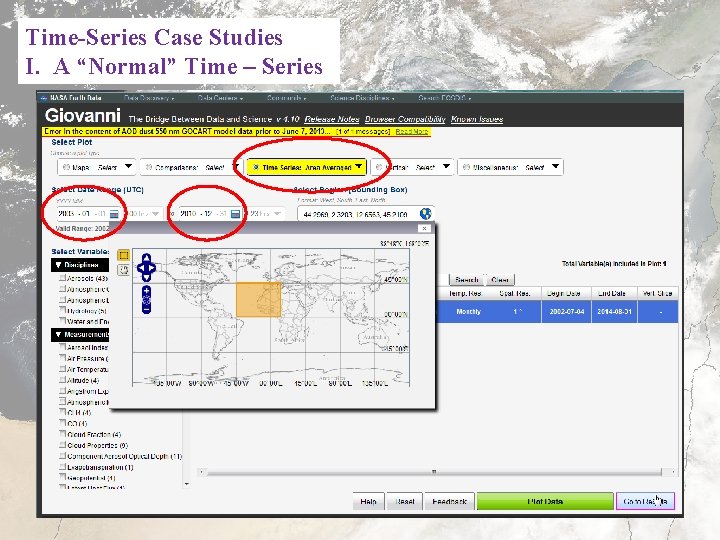Select the Time Series radio button
Screen dimensions: 720x540
click(256, 168)
